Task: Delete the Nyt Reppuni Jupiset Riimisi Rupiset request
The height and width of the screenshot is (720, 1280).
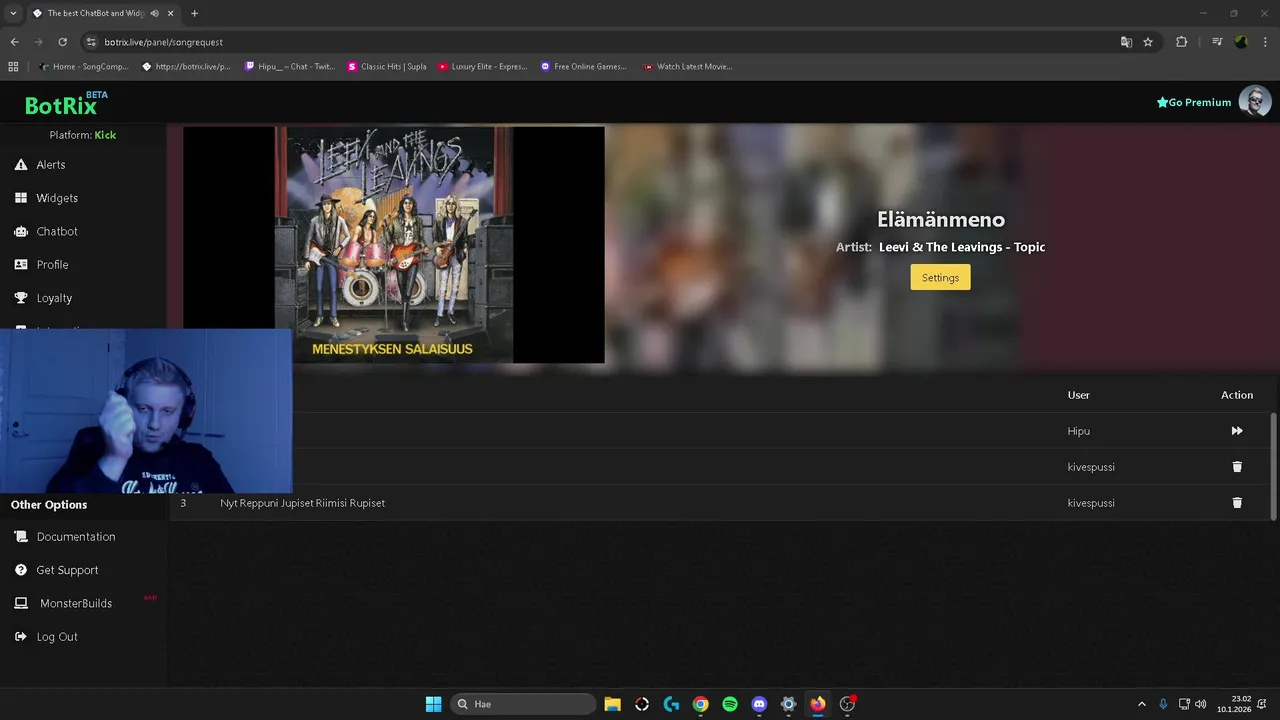Action: click(x=1237, y=503)
